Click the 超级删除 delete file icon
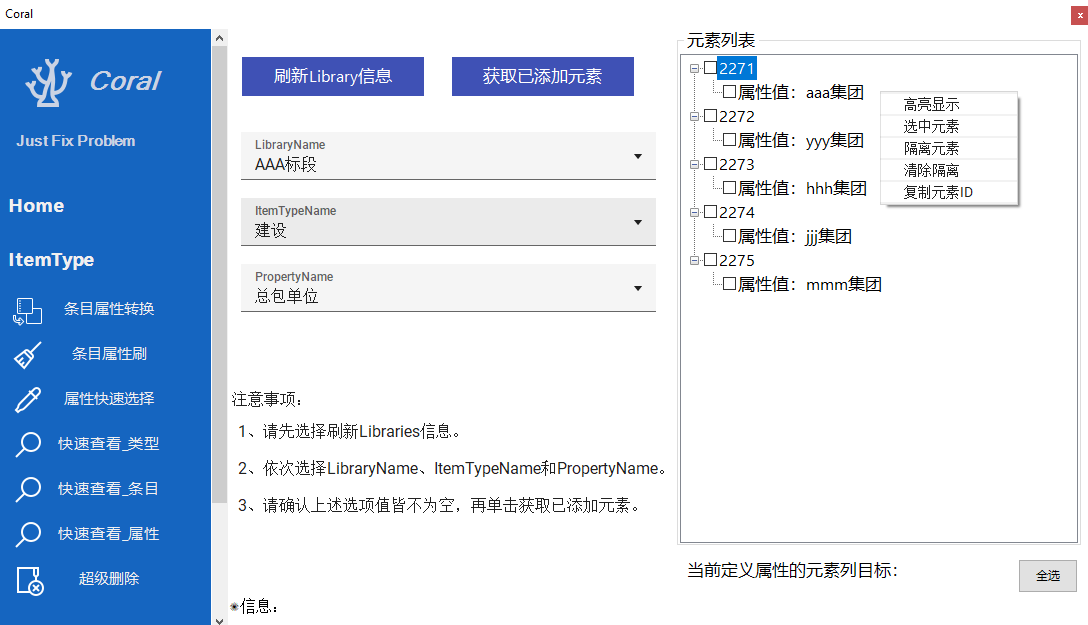 point(29,580)
